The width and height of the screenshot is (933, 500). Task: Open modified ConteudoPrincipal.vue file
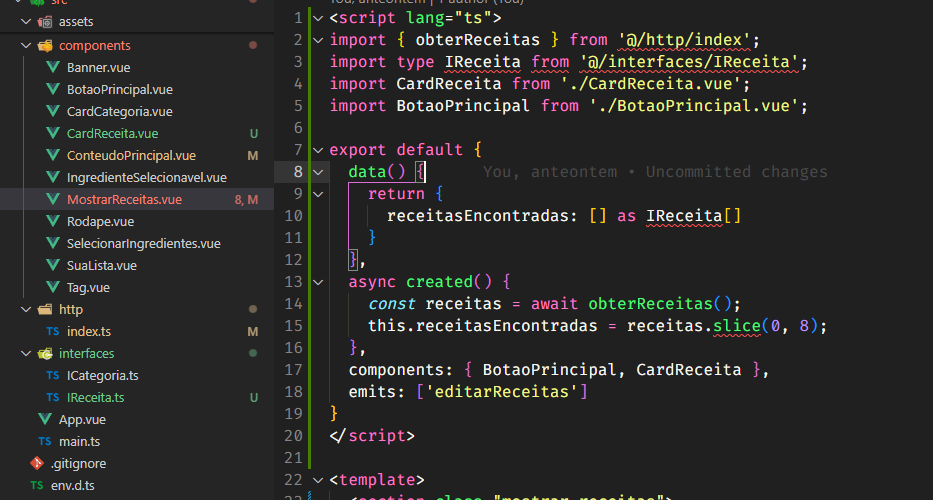(132, 156)
